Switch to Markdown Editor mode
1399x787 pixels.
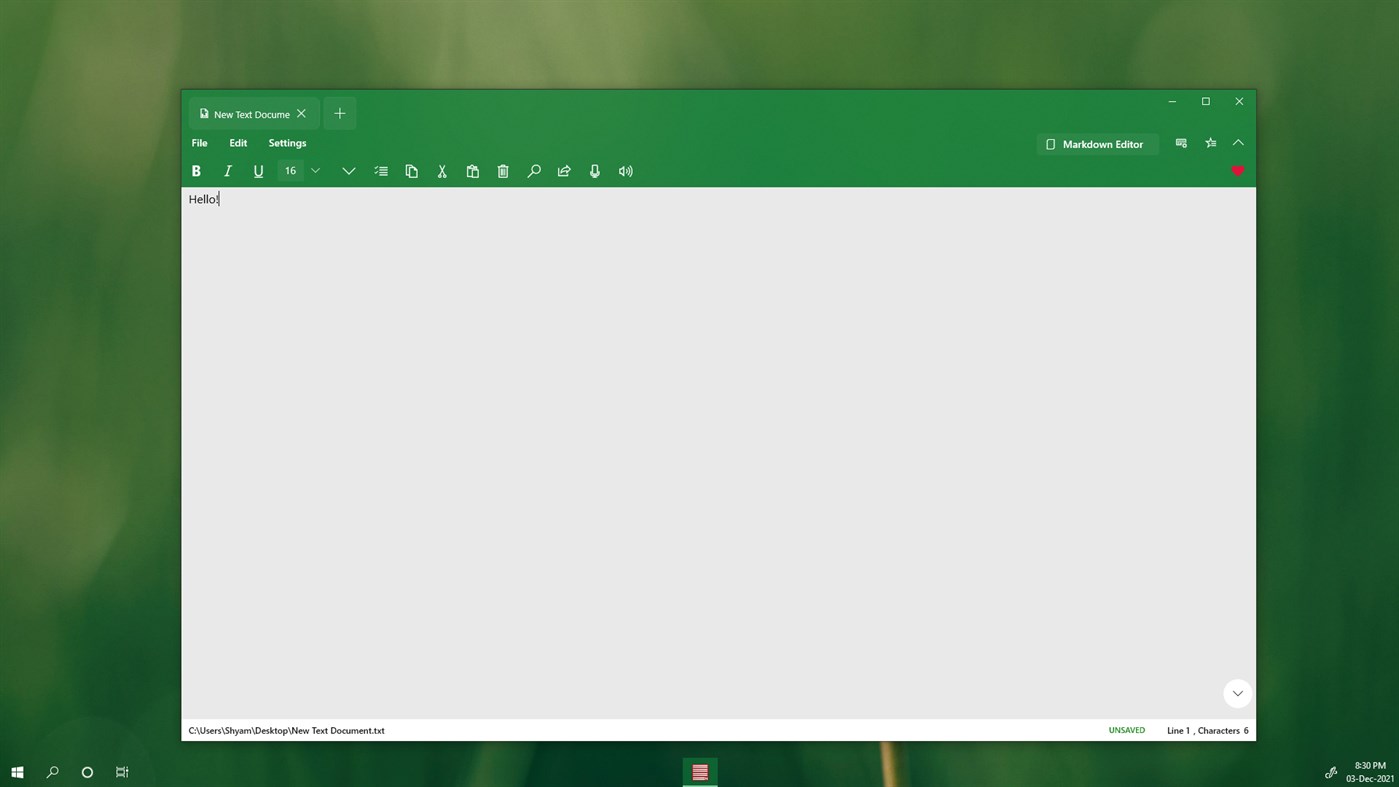[1096, 144]
